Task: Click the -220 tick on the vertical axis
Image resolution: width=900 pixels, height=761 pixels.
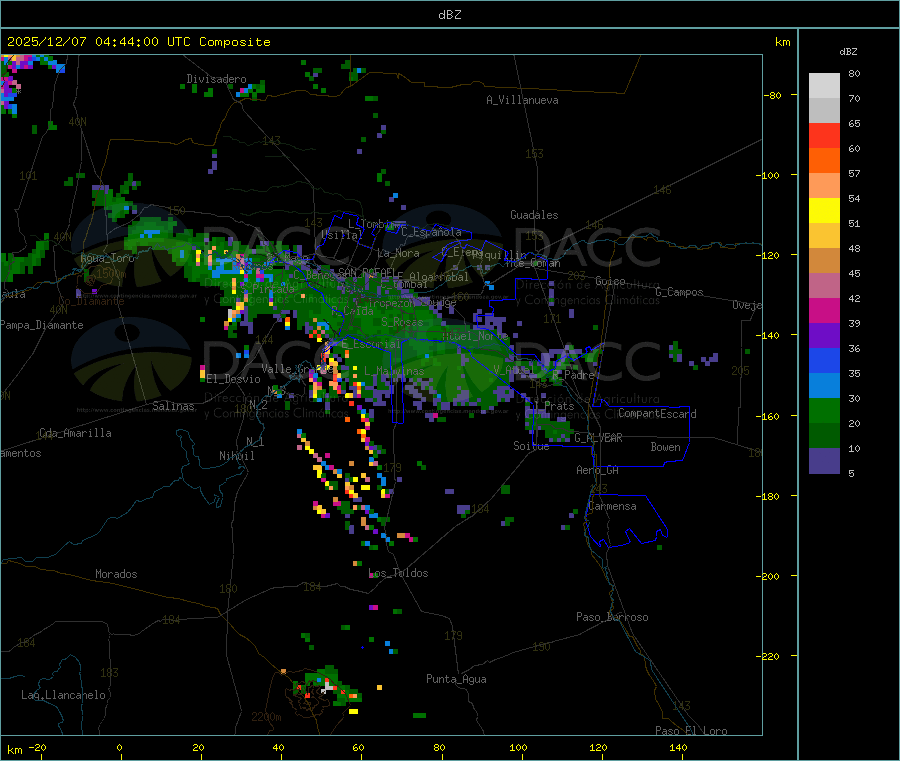Action: pyautogui.click(x=768, y=657)
